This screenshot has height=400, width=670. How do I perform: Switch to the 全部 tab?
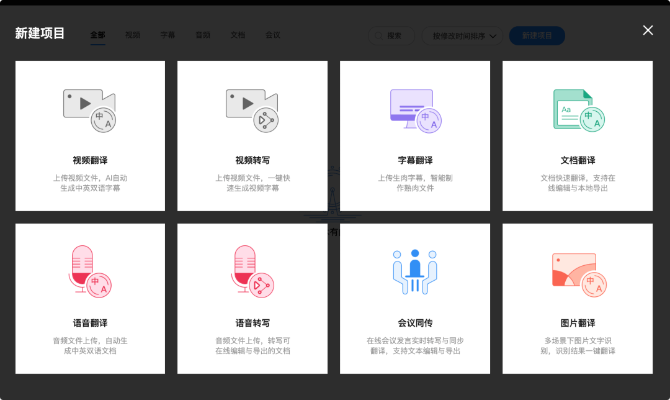point(98,35)
